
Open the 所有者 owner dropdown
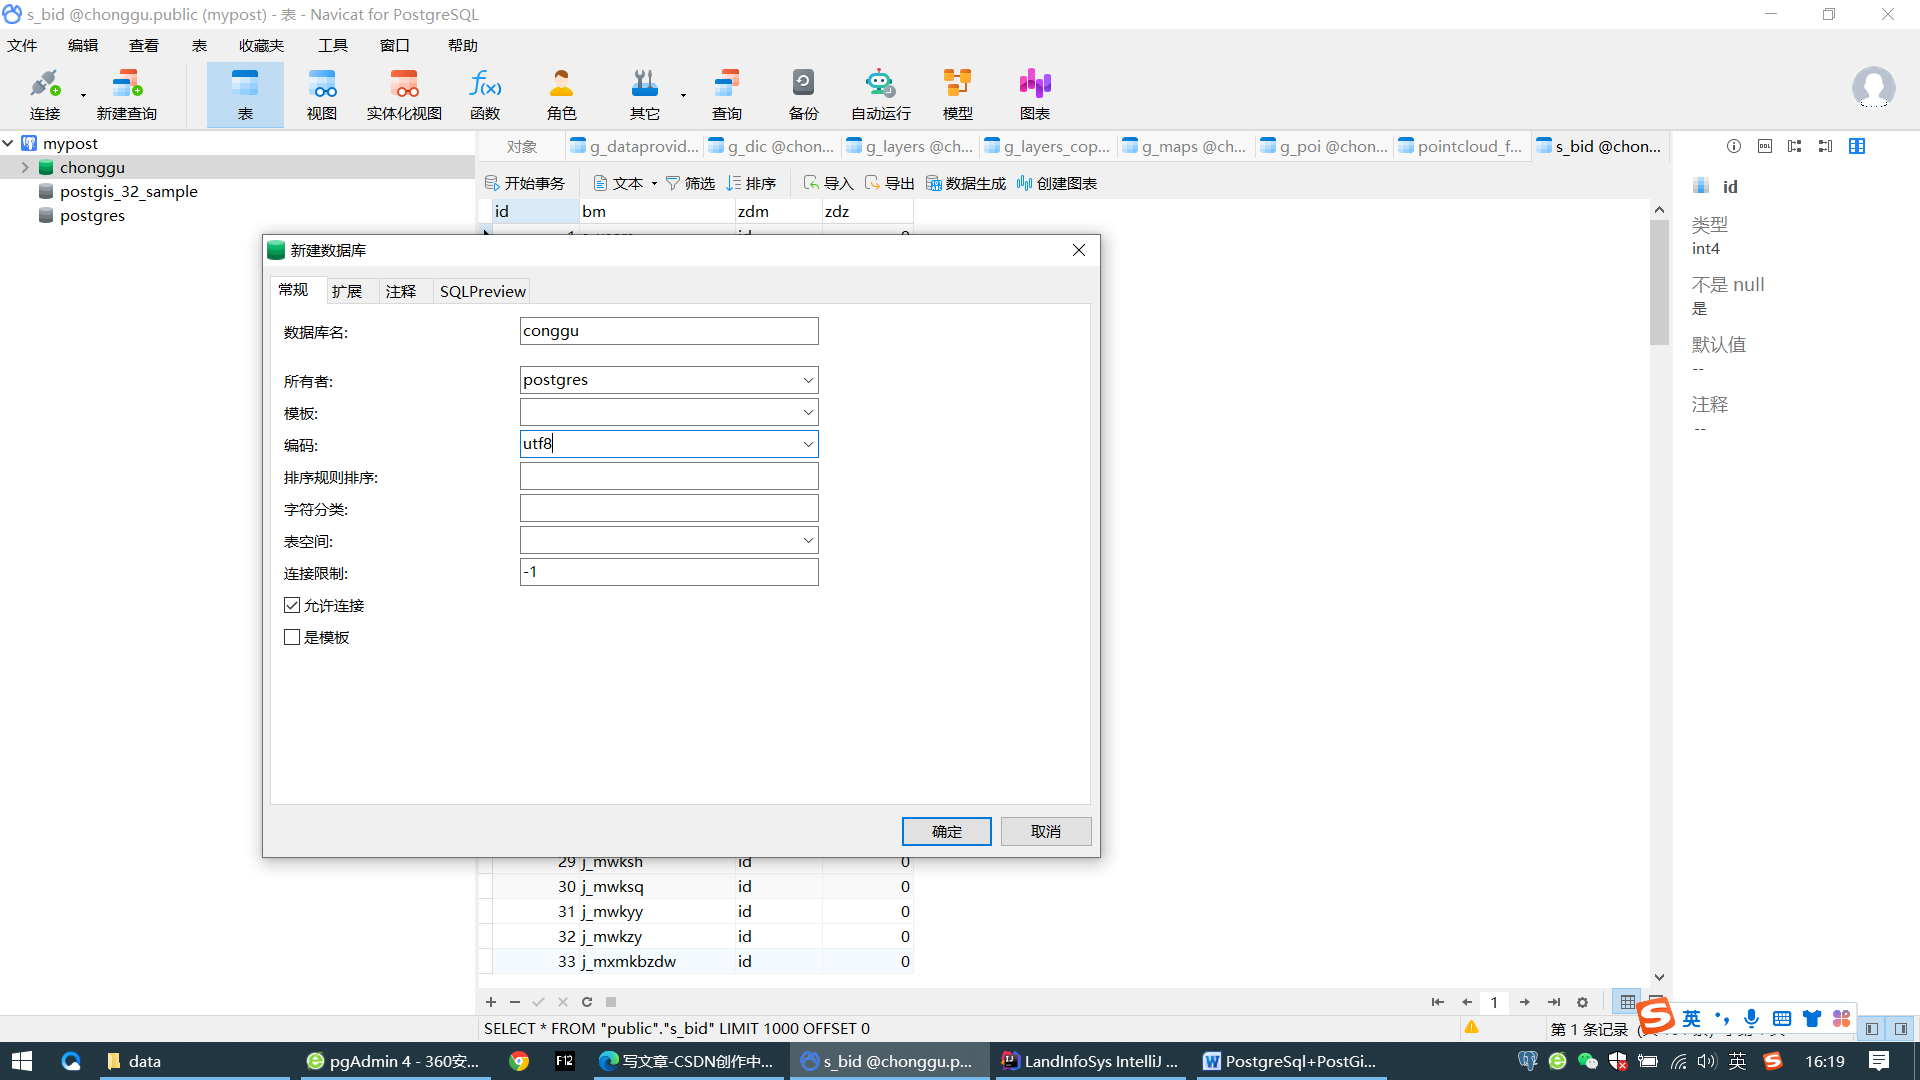[807, 380]
